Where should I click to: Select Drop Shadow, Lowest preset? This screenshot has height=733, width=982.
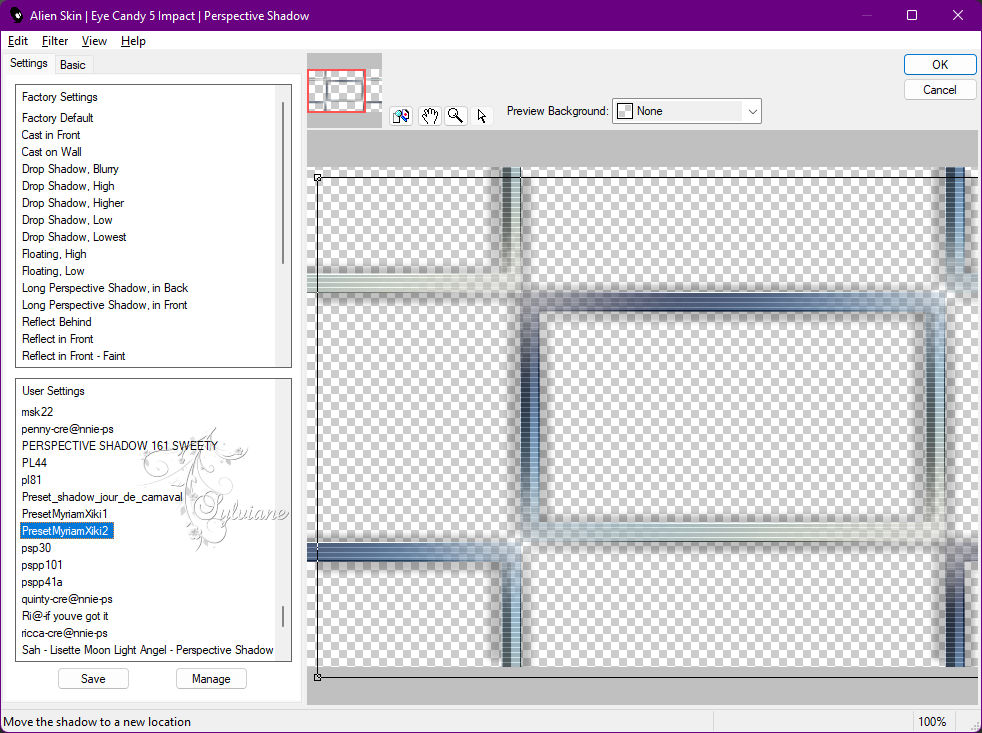[x=74, y=236]
